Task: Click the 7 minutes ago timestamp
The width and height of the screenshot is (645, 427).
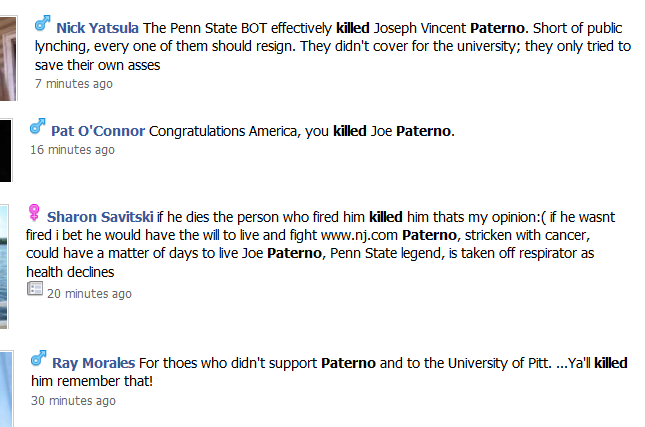Action: (74, 84)
